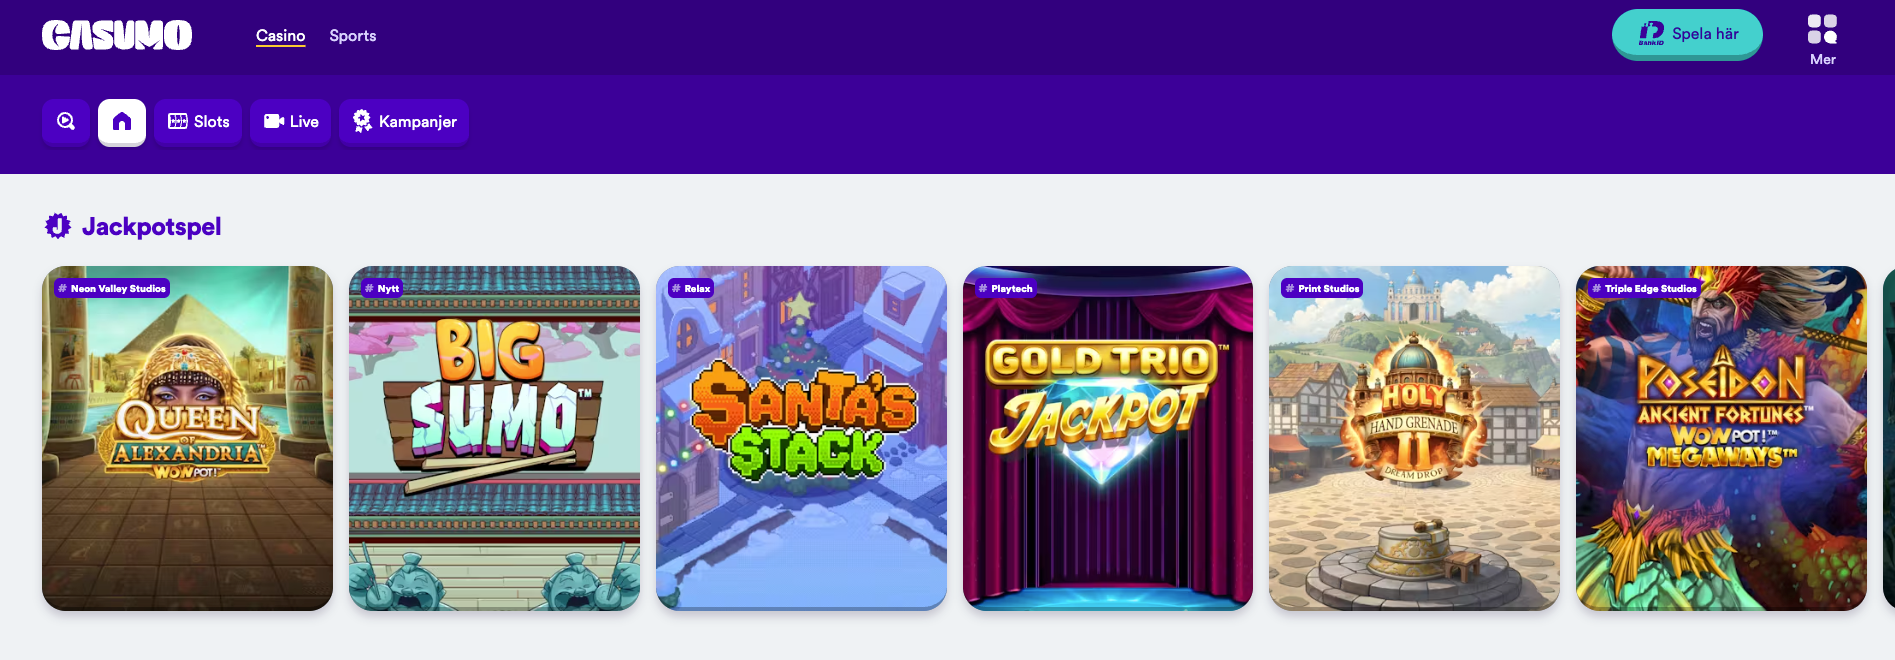Open the Big Sumo game tile
The height and width of the screenshot is (660, 1895).
(494, 438)
